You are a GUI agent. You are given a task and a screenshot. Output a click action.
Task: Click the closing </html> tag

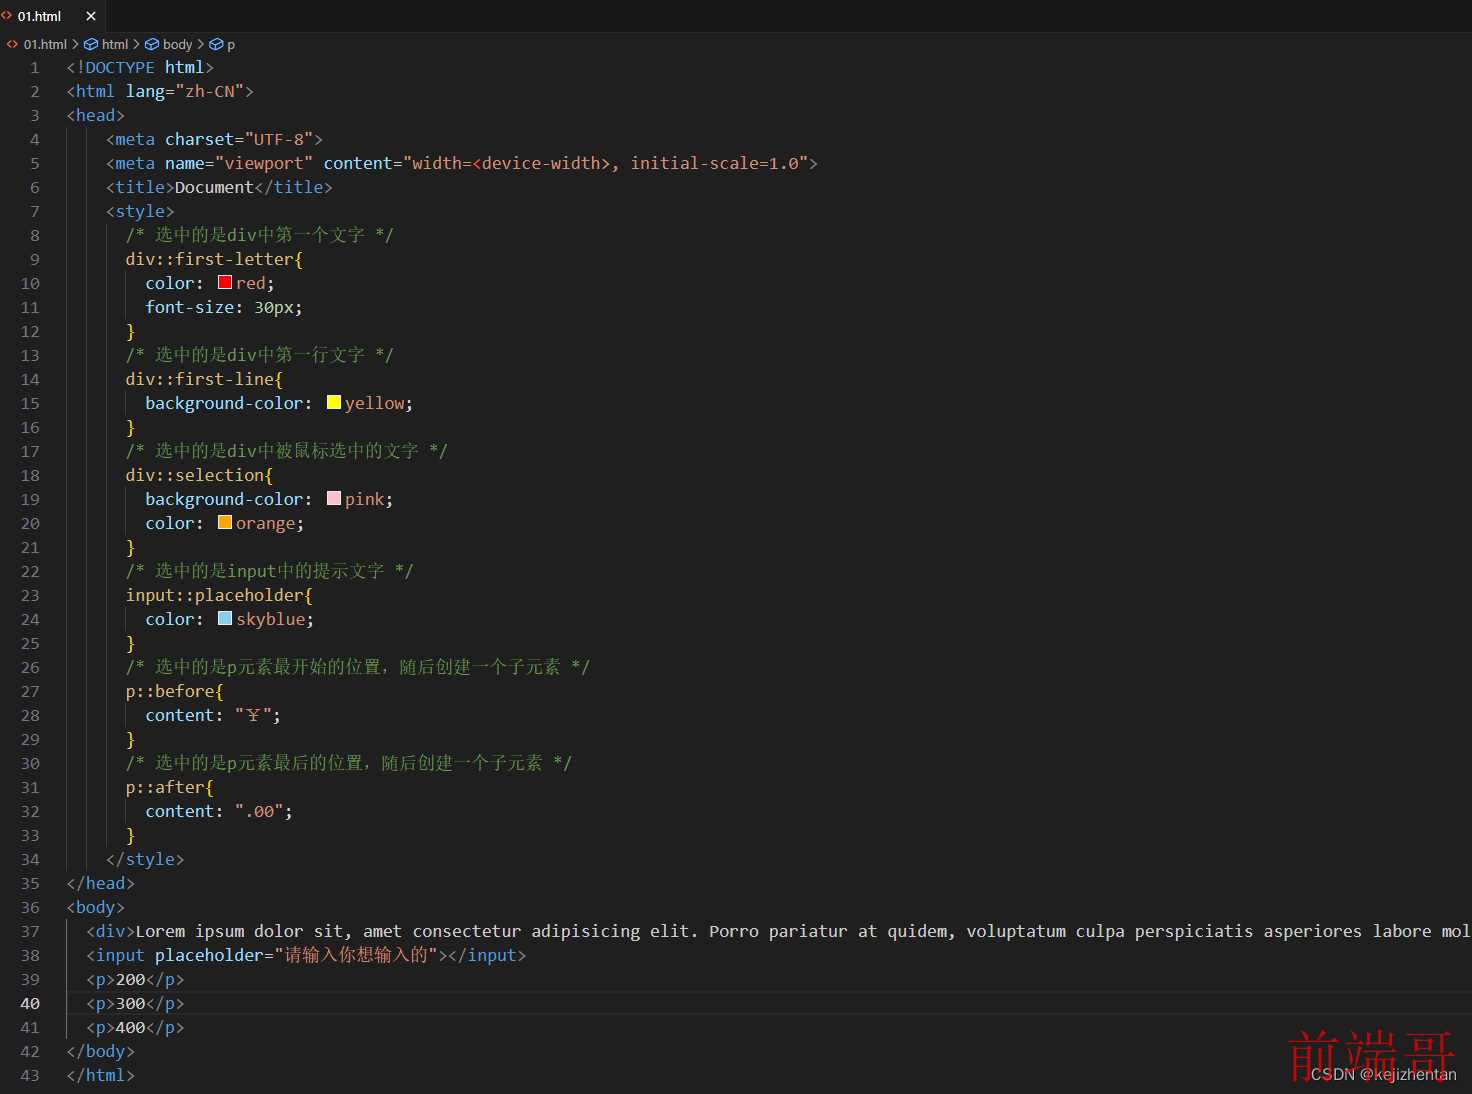tap(101, 1076)
